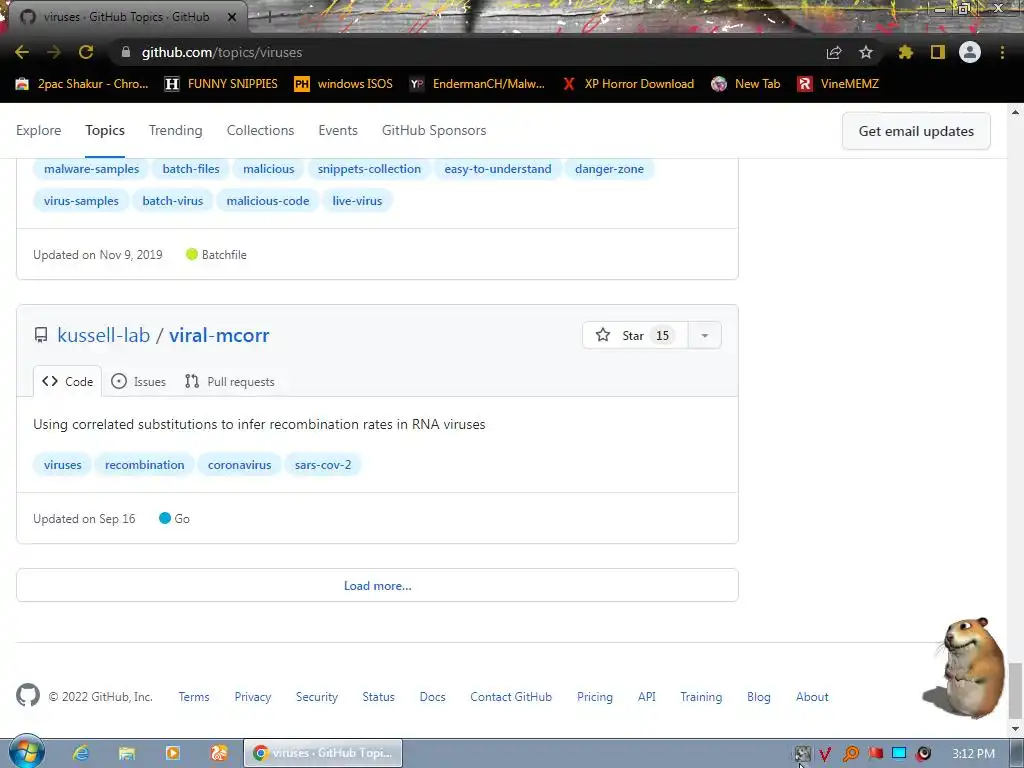Image resolution: width=1024 pixels, height=768 pixels.
Task: Open the Contact GitHub footer link
Action: [x=511, y=697]
